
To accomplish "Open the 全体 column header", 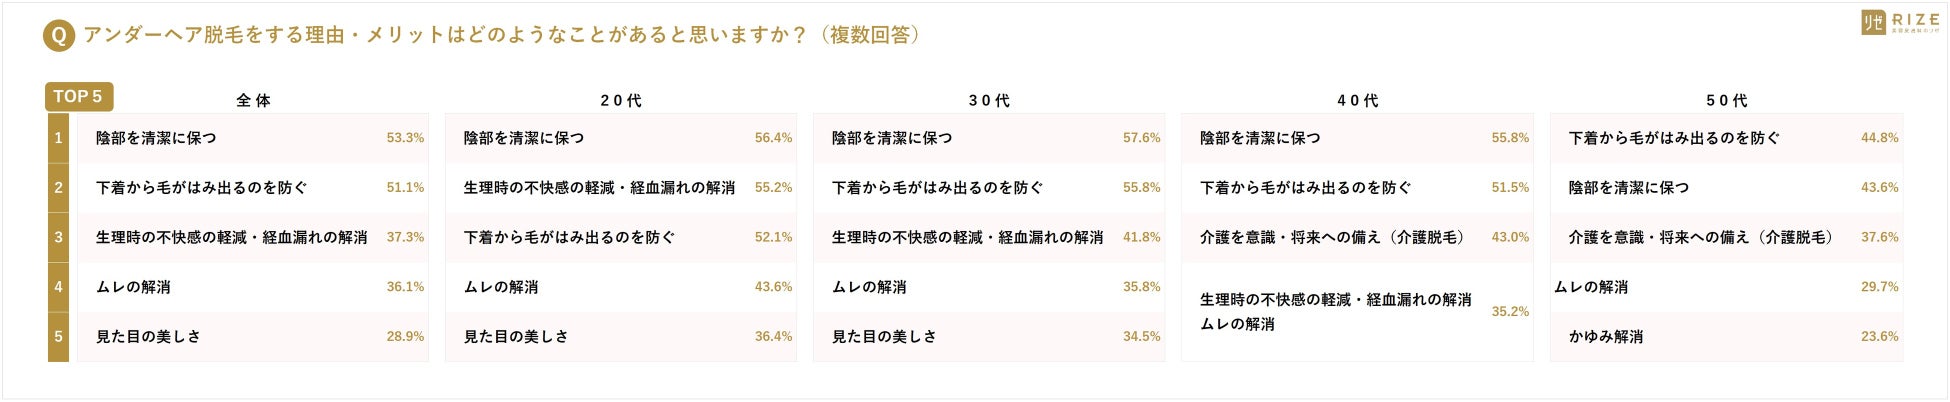I will coord(253,101).
